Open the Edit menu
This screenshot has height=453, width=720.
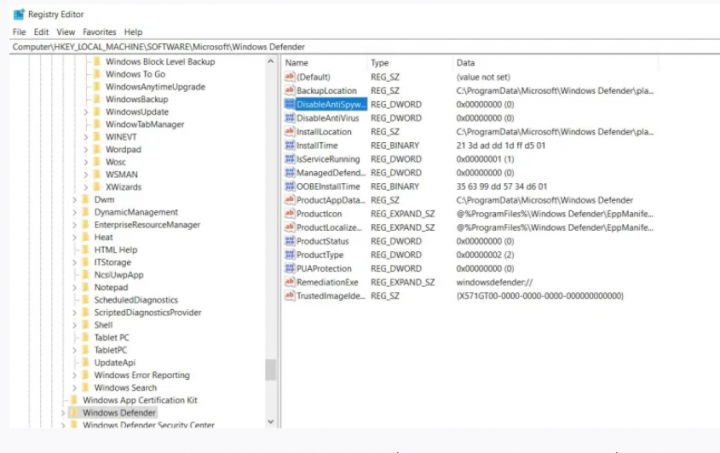pos(39,32)
